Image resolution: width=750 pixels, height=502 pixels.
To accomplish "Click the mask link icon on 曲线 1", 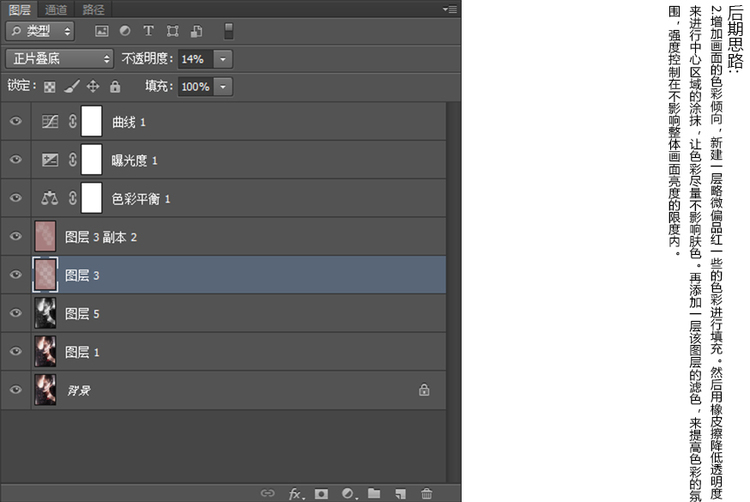I will point(72,121).
